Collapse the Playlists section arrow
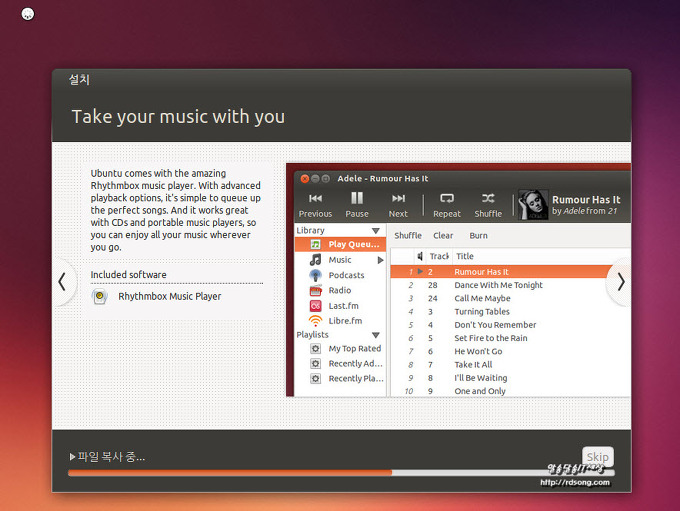680x511 pixels. point(376,335)
